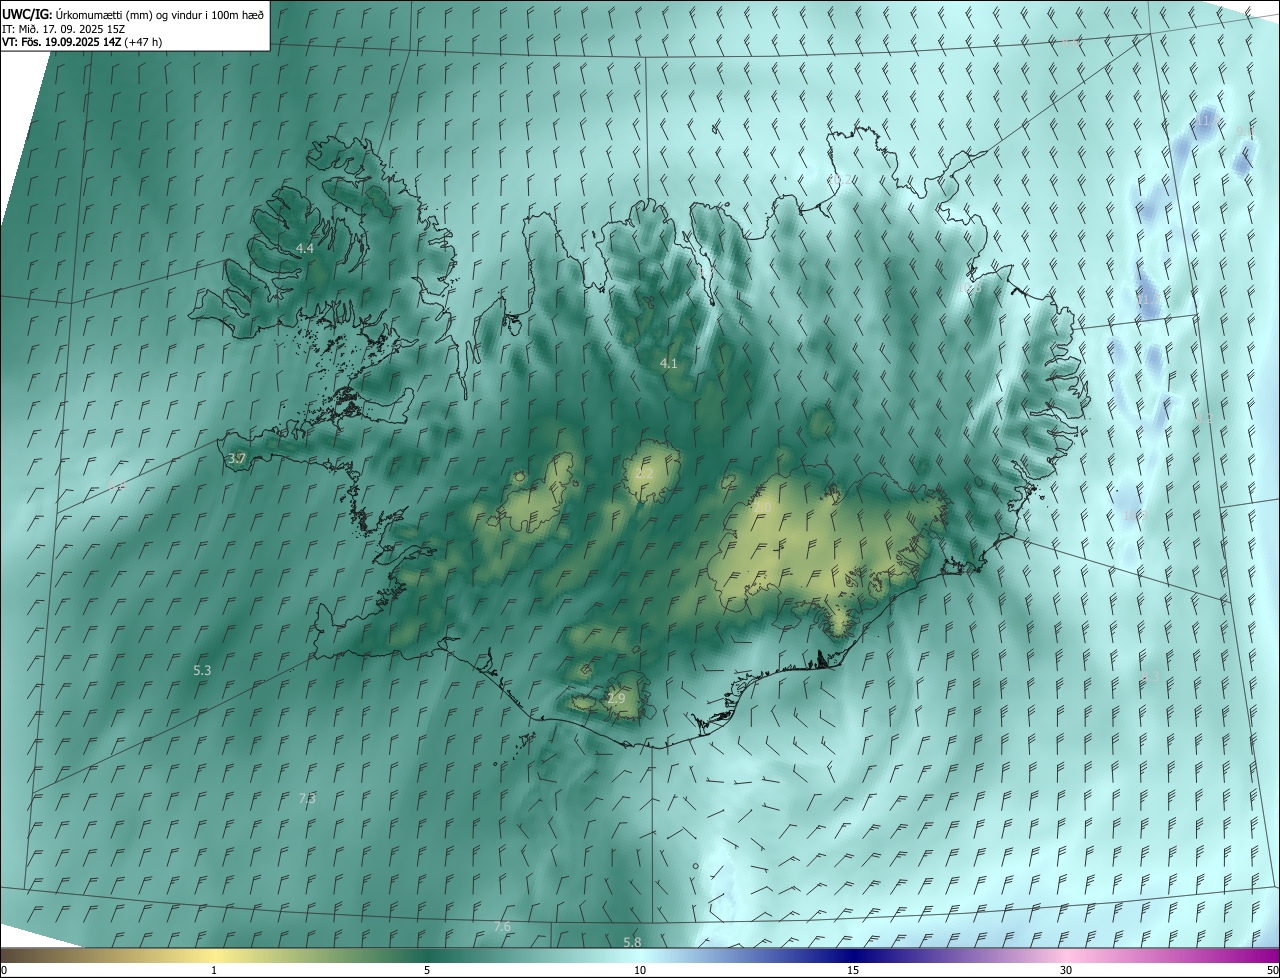Click the 4.4 value over the Westfjords
The width and height of the screenshot is (1280, 978).
[305, 248]
